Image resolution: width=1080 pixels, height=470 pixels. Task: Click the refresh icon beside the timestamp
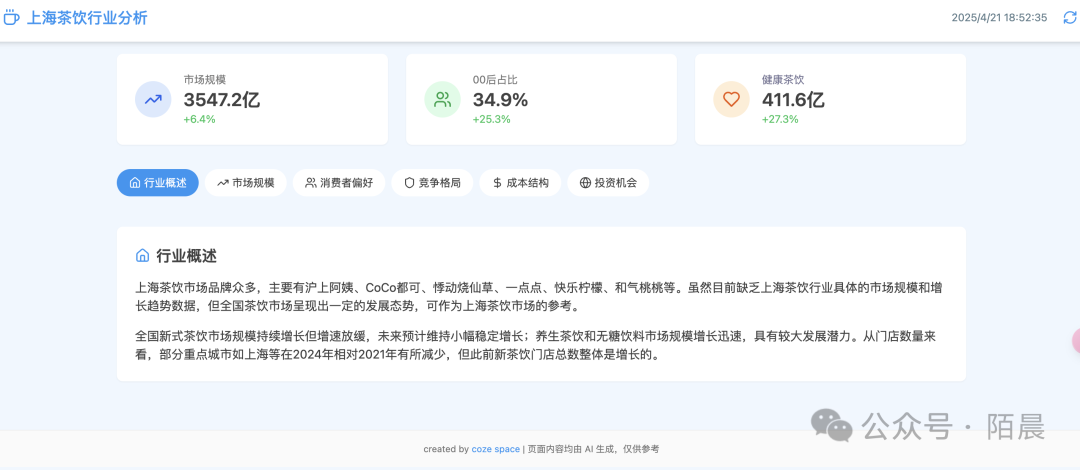[x=1069, y=17]
